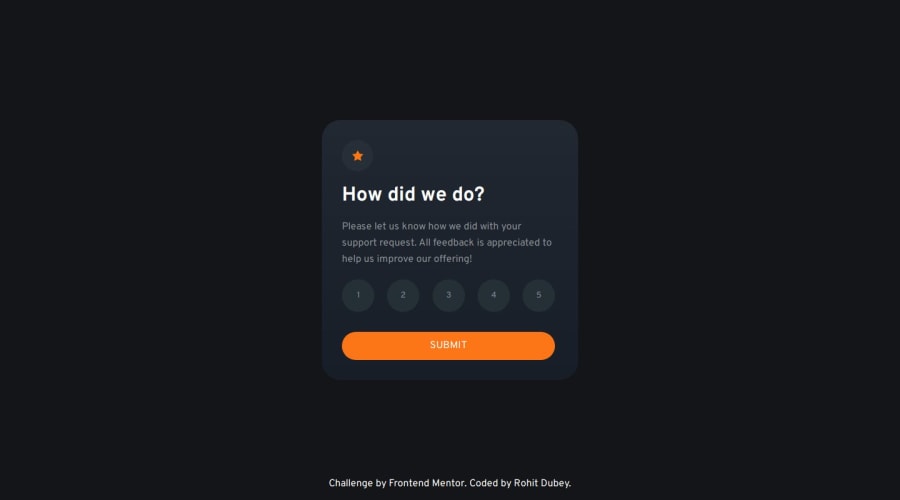The width and height of the screenshot is (900, 500).
Task: Click the 'Please let us know' text line
Action: (432, 226)
